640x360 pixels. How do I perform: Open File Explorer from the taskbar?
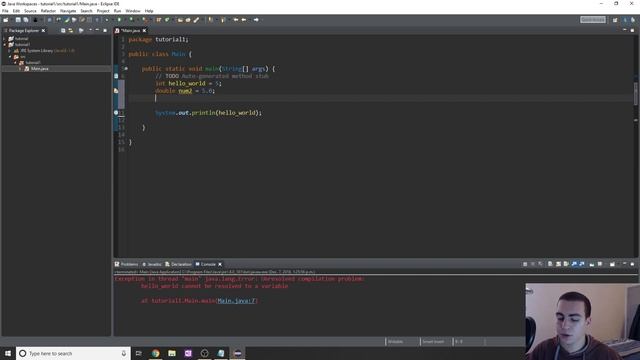pyautogui.click(x=172, y=353)
